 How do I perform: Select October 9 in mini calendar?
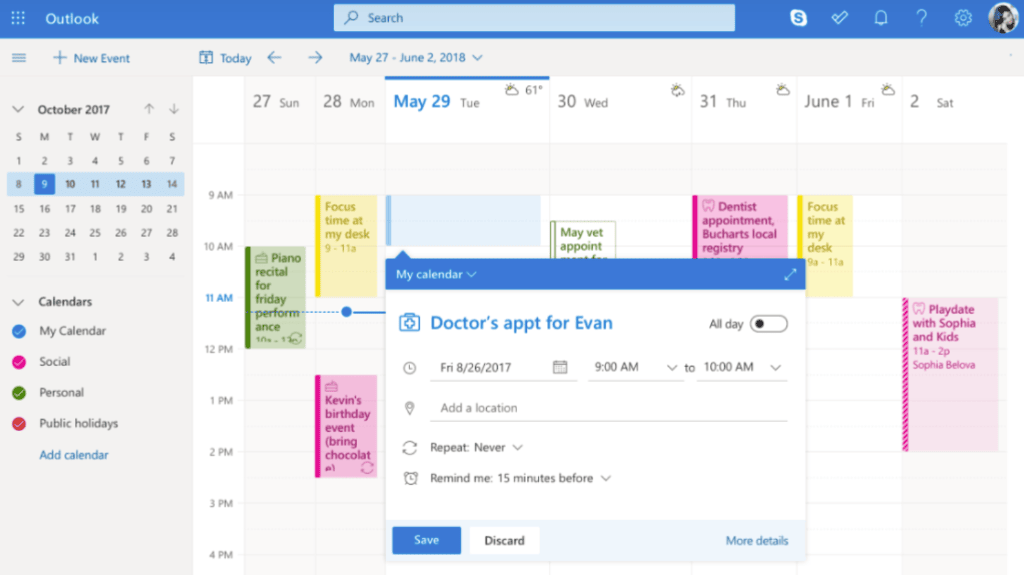pos(44,184)
